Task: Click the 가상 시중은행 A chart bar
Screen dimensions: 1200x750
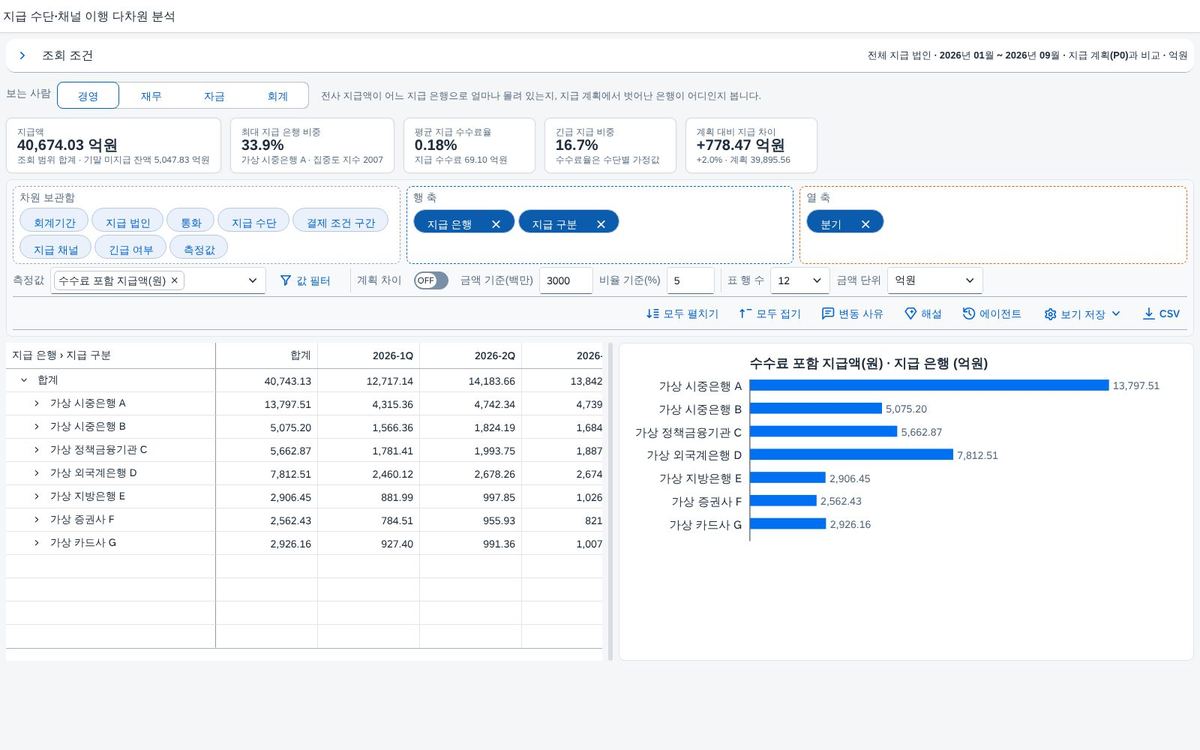Action: point(929,385)
